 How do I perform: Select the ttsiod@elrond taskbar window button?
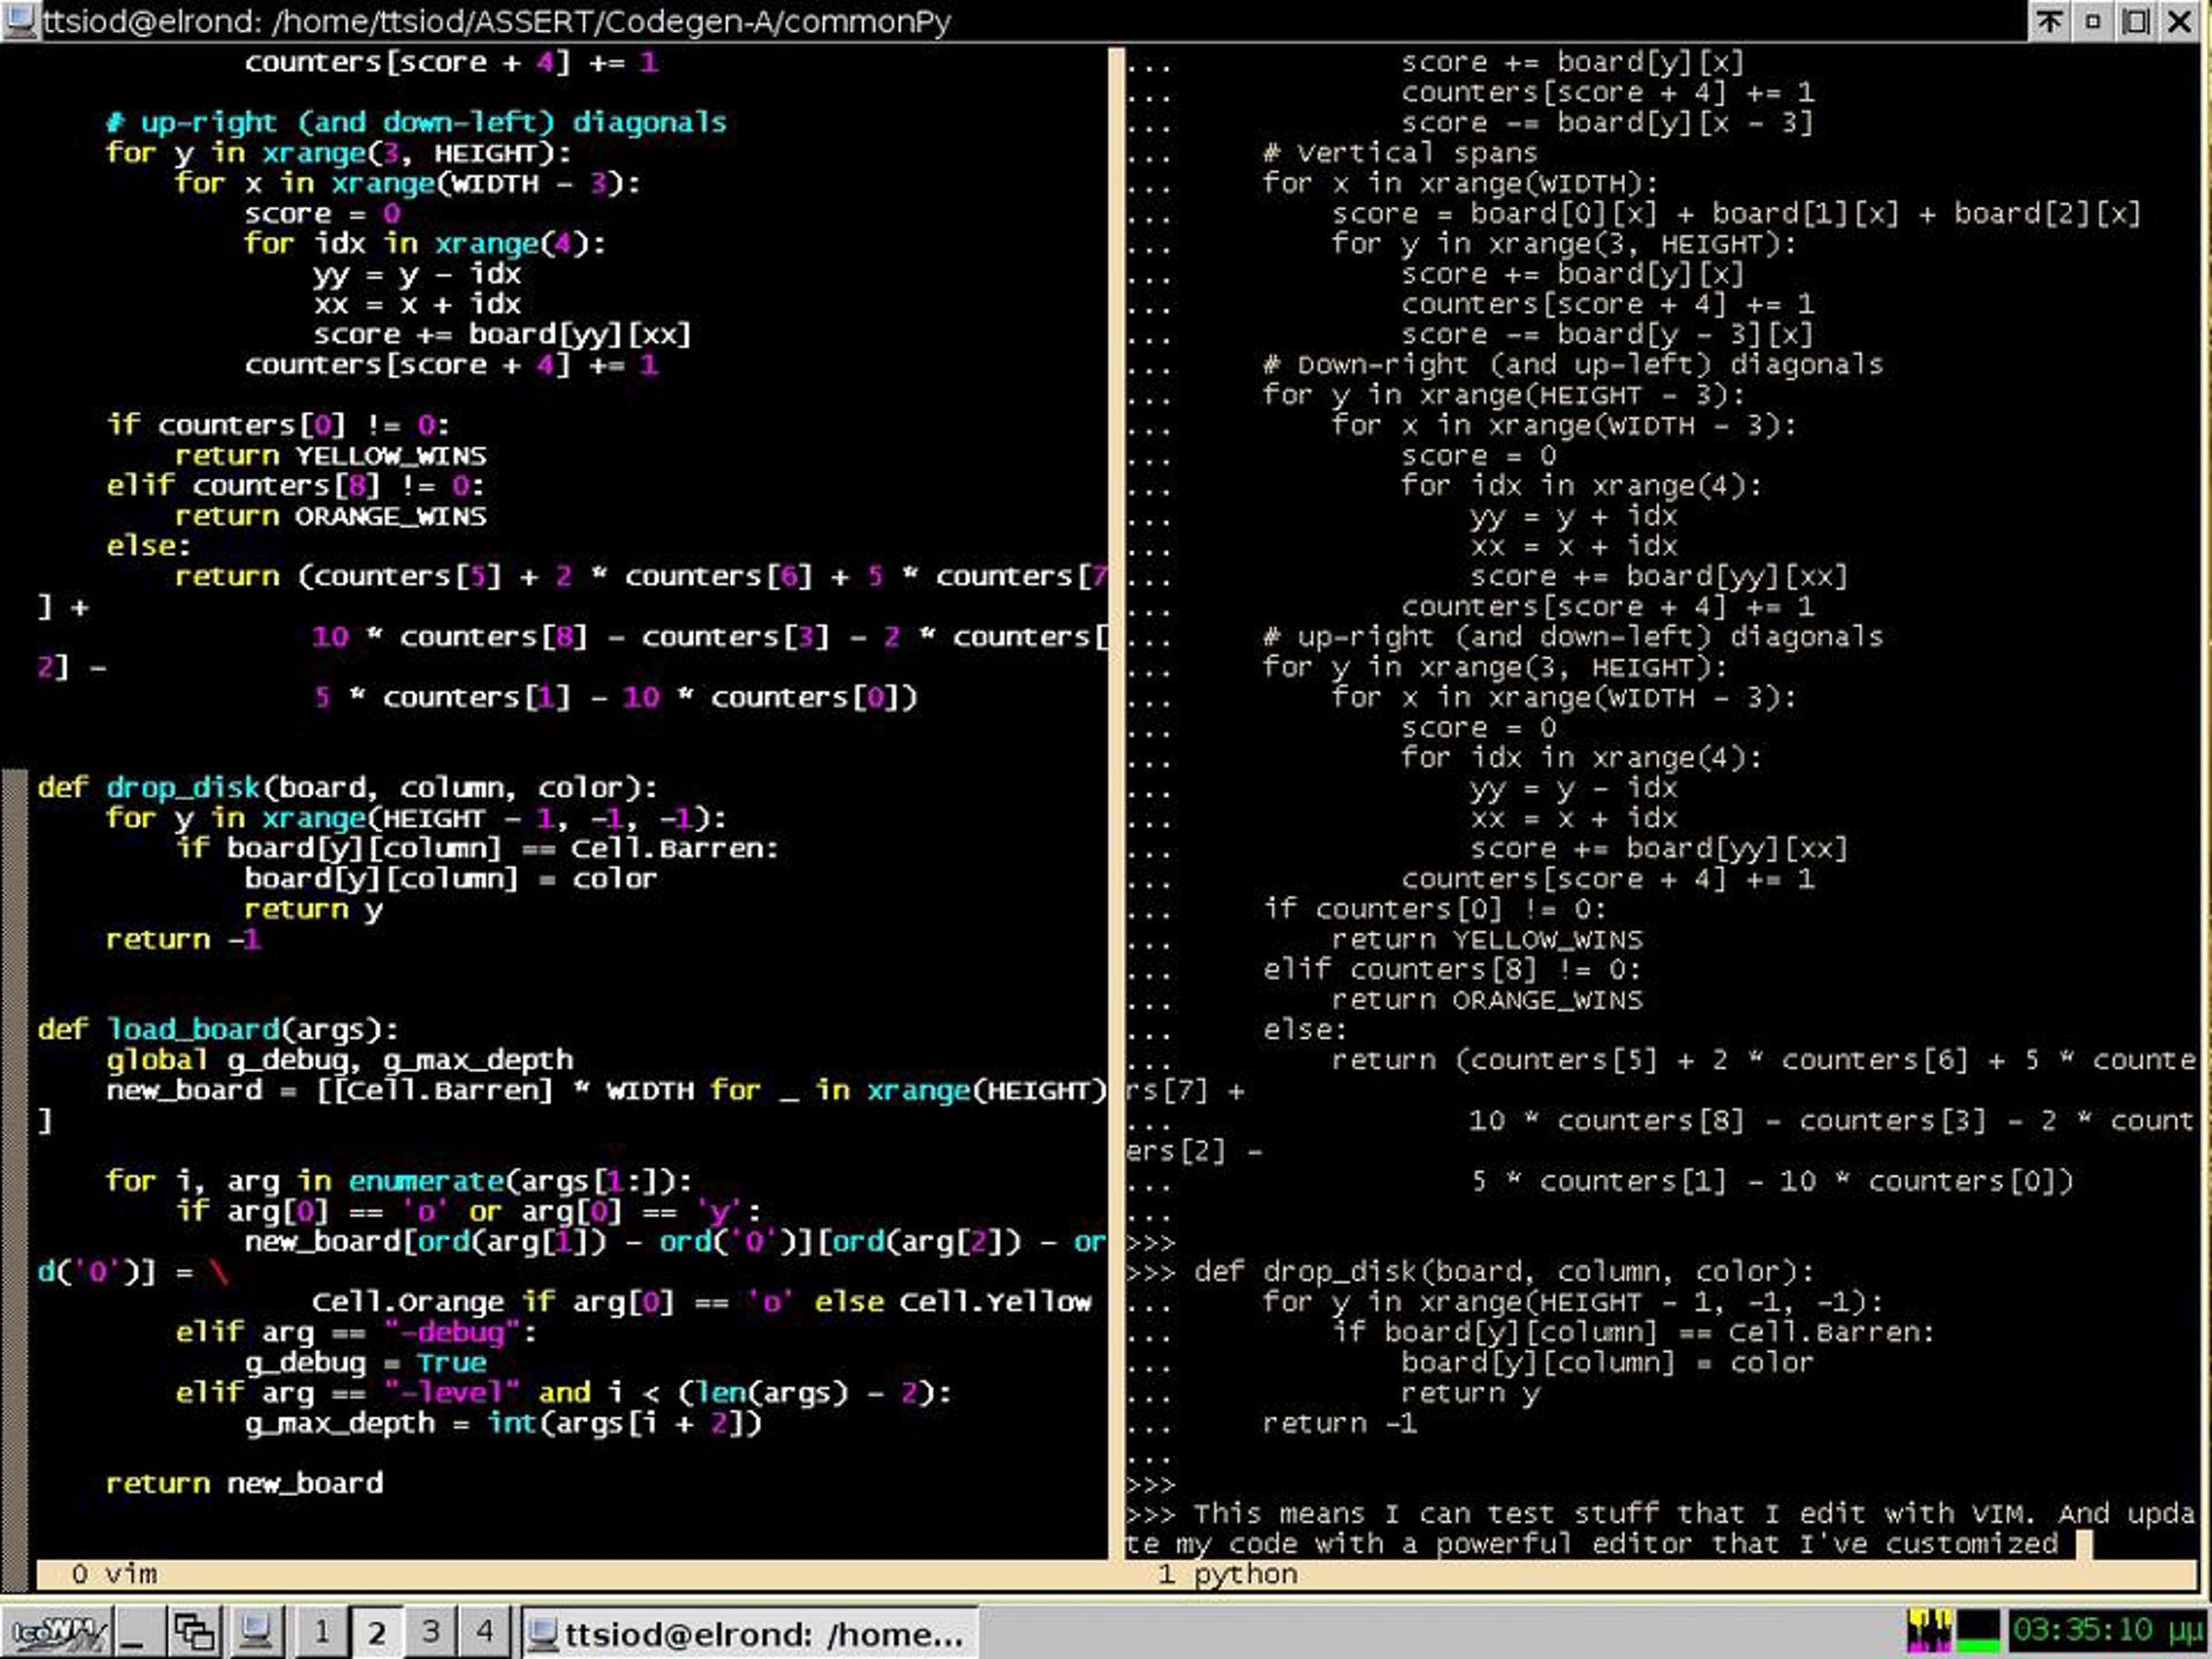(x=748, y=1634)
